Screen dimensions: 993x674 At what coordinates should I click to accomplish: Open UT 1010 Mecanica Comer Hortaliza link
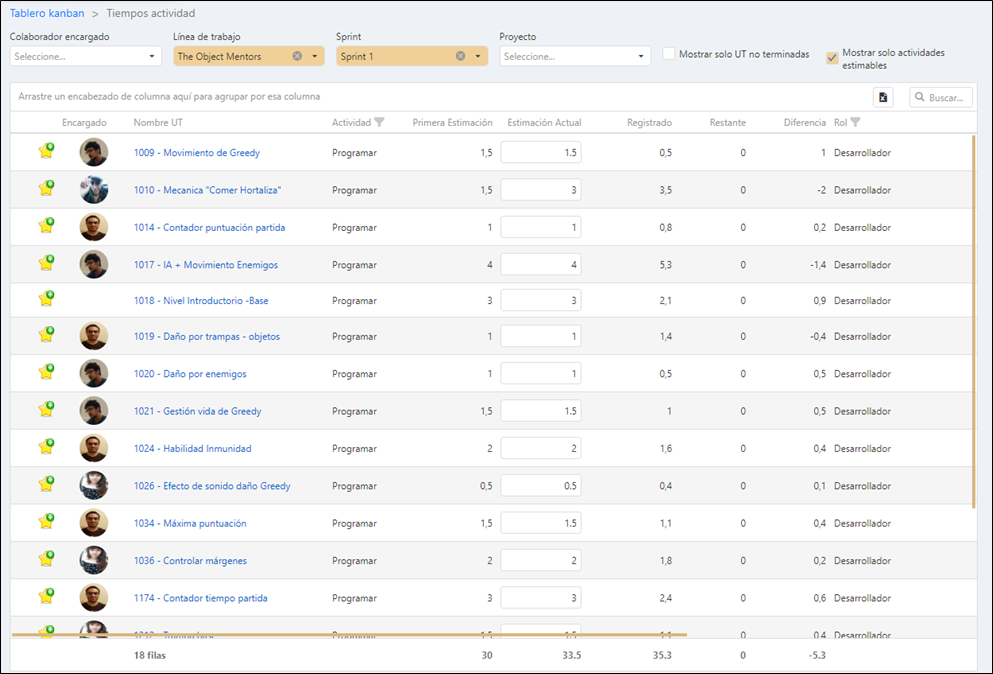(x=207, y=190)
